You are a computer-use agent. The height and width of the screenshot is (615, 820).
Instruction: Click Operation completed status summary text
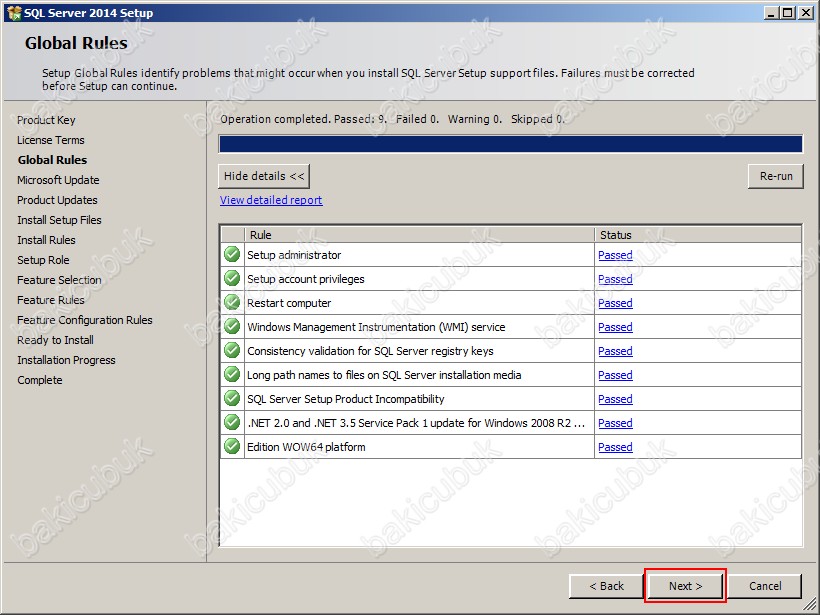pos(392,119)
